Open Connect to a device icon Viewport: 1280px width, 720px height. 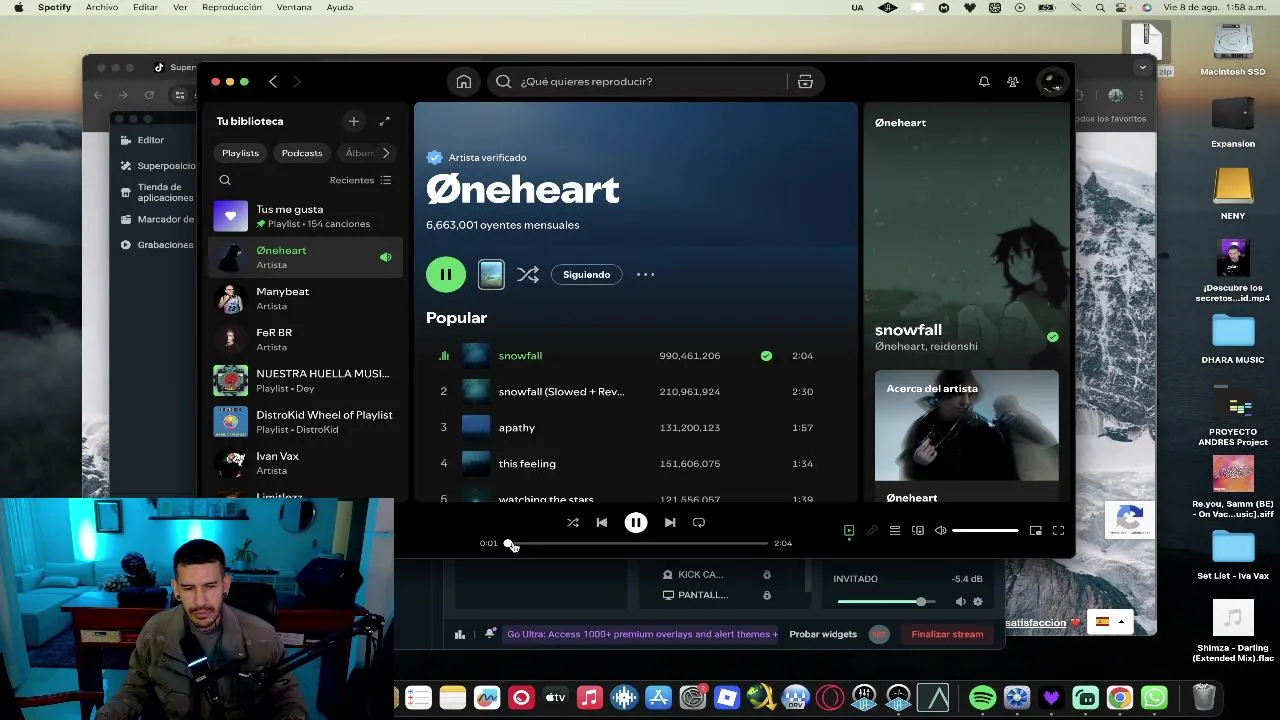(918, 531)
